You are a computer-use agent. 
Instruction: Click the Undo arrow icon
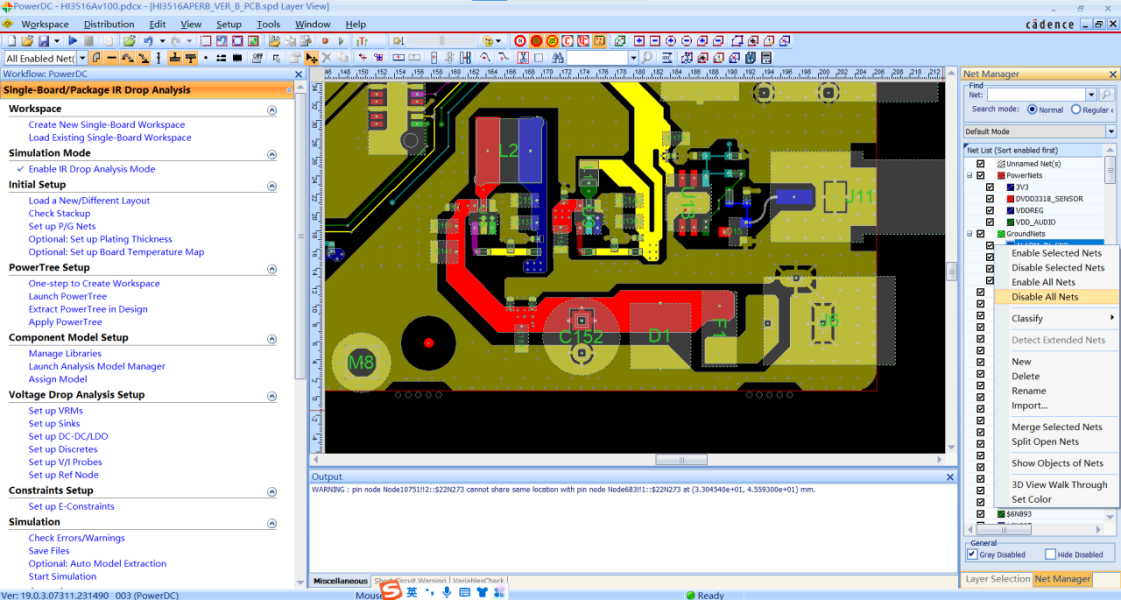[149, 41]
